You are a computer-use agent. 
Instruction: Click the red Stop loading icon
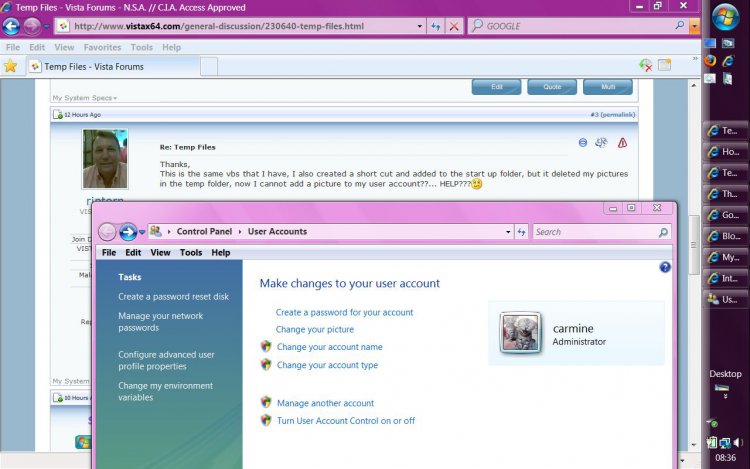454,26
